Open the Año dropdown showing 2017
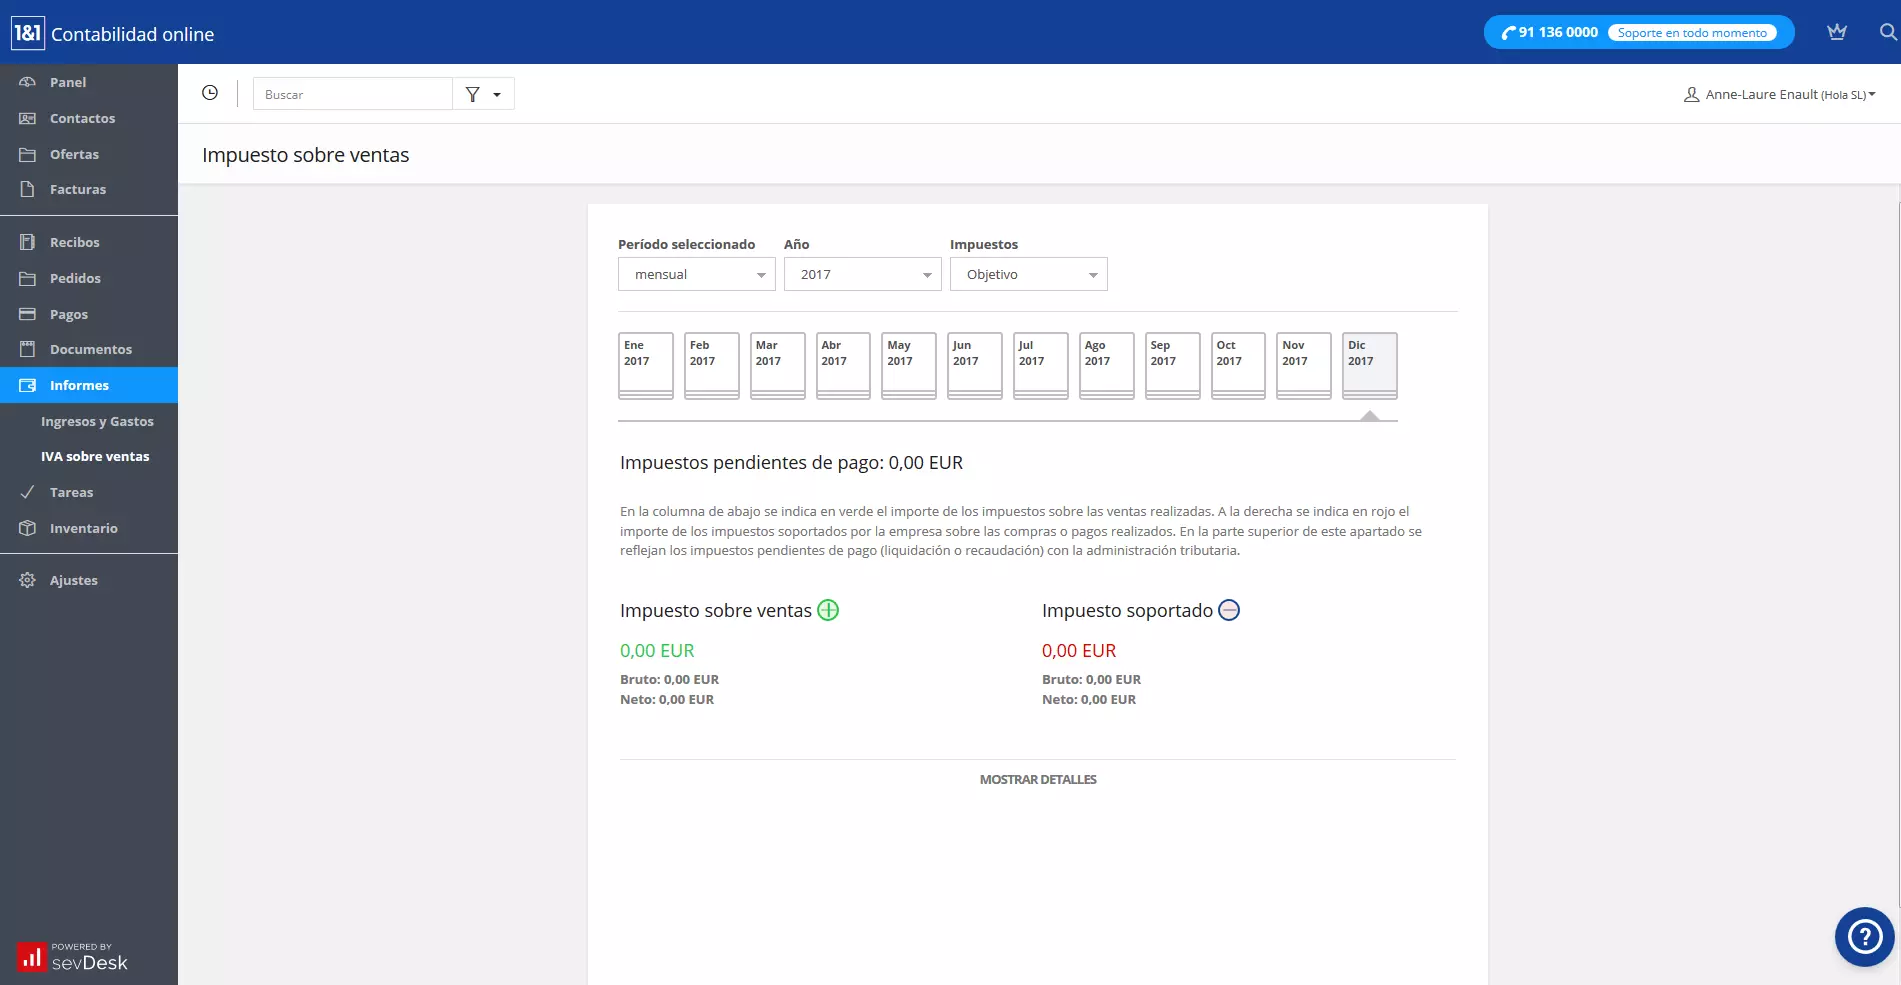The height and width of the screenshot is (985, 1901). [x=861, y=273]
